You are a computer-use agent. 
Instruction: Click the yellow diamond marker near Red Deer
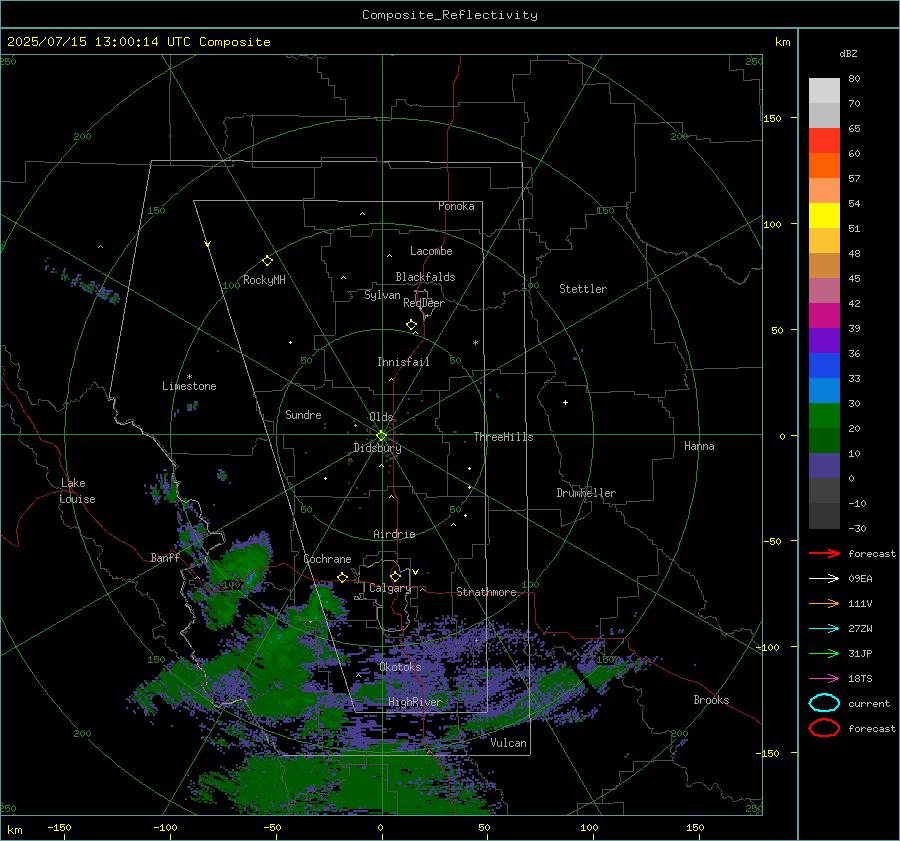click(411, 325)
